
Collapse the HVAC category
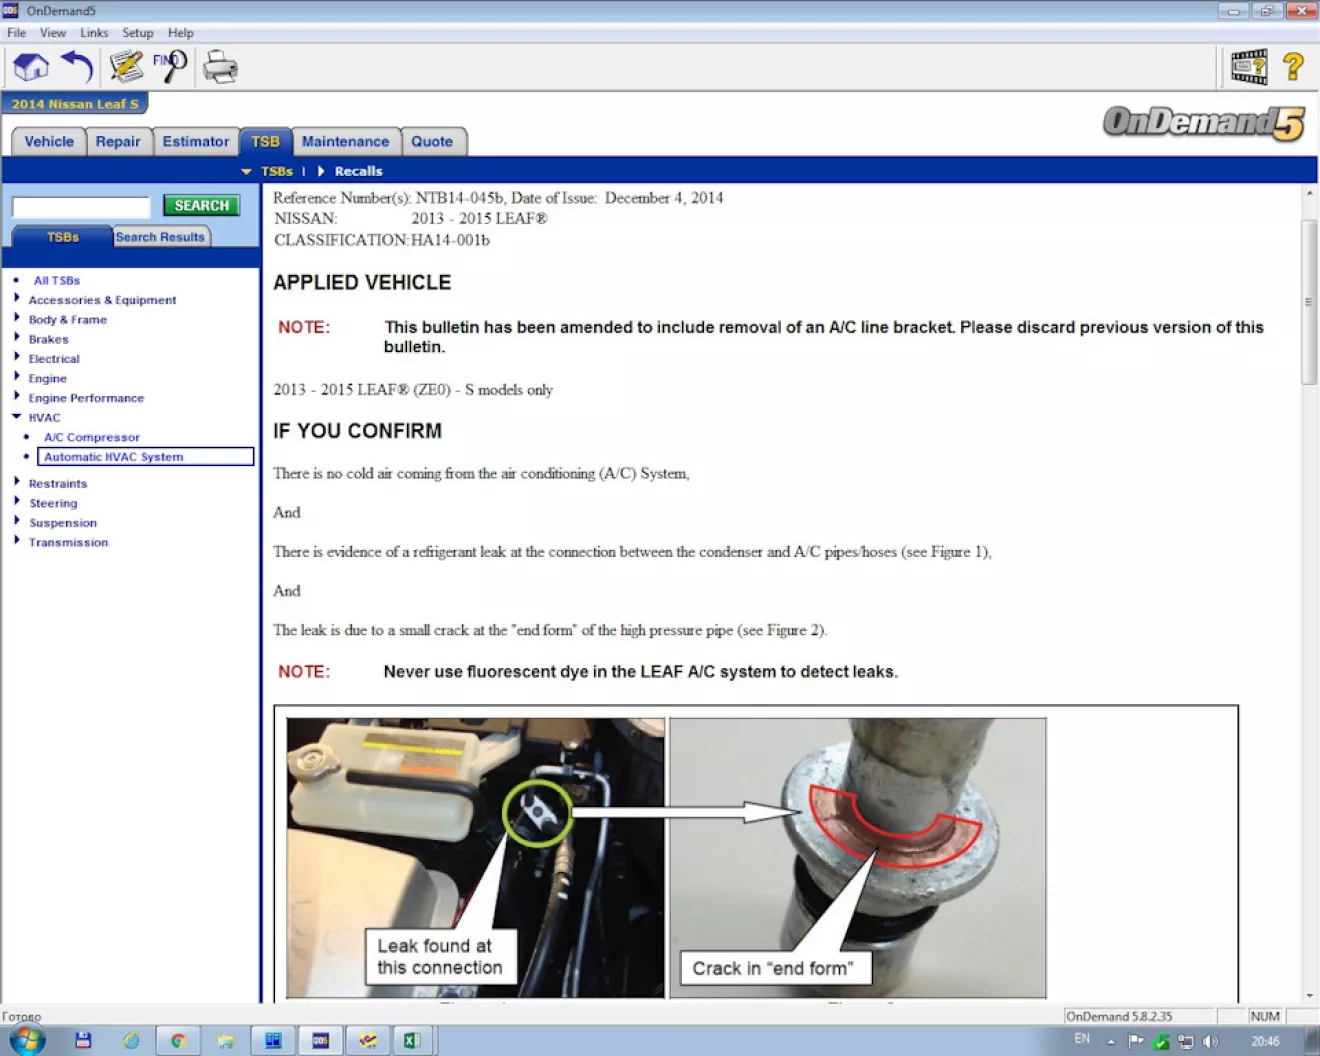(x=17, y=416)
